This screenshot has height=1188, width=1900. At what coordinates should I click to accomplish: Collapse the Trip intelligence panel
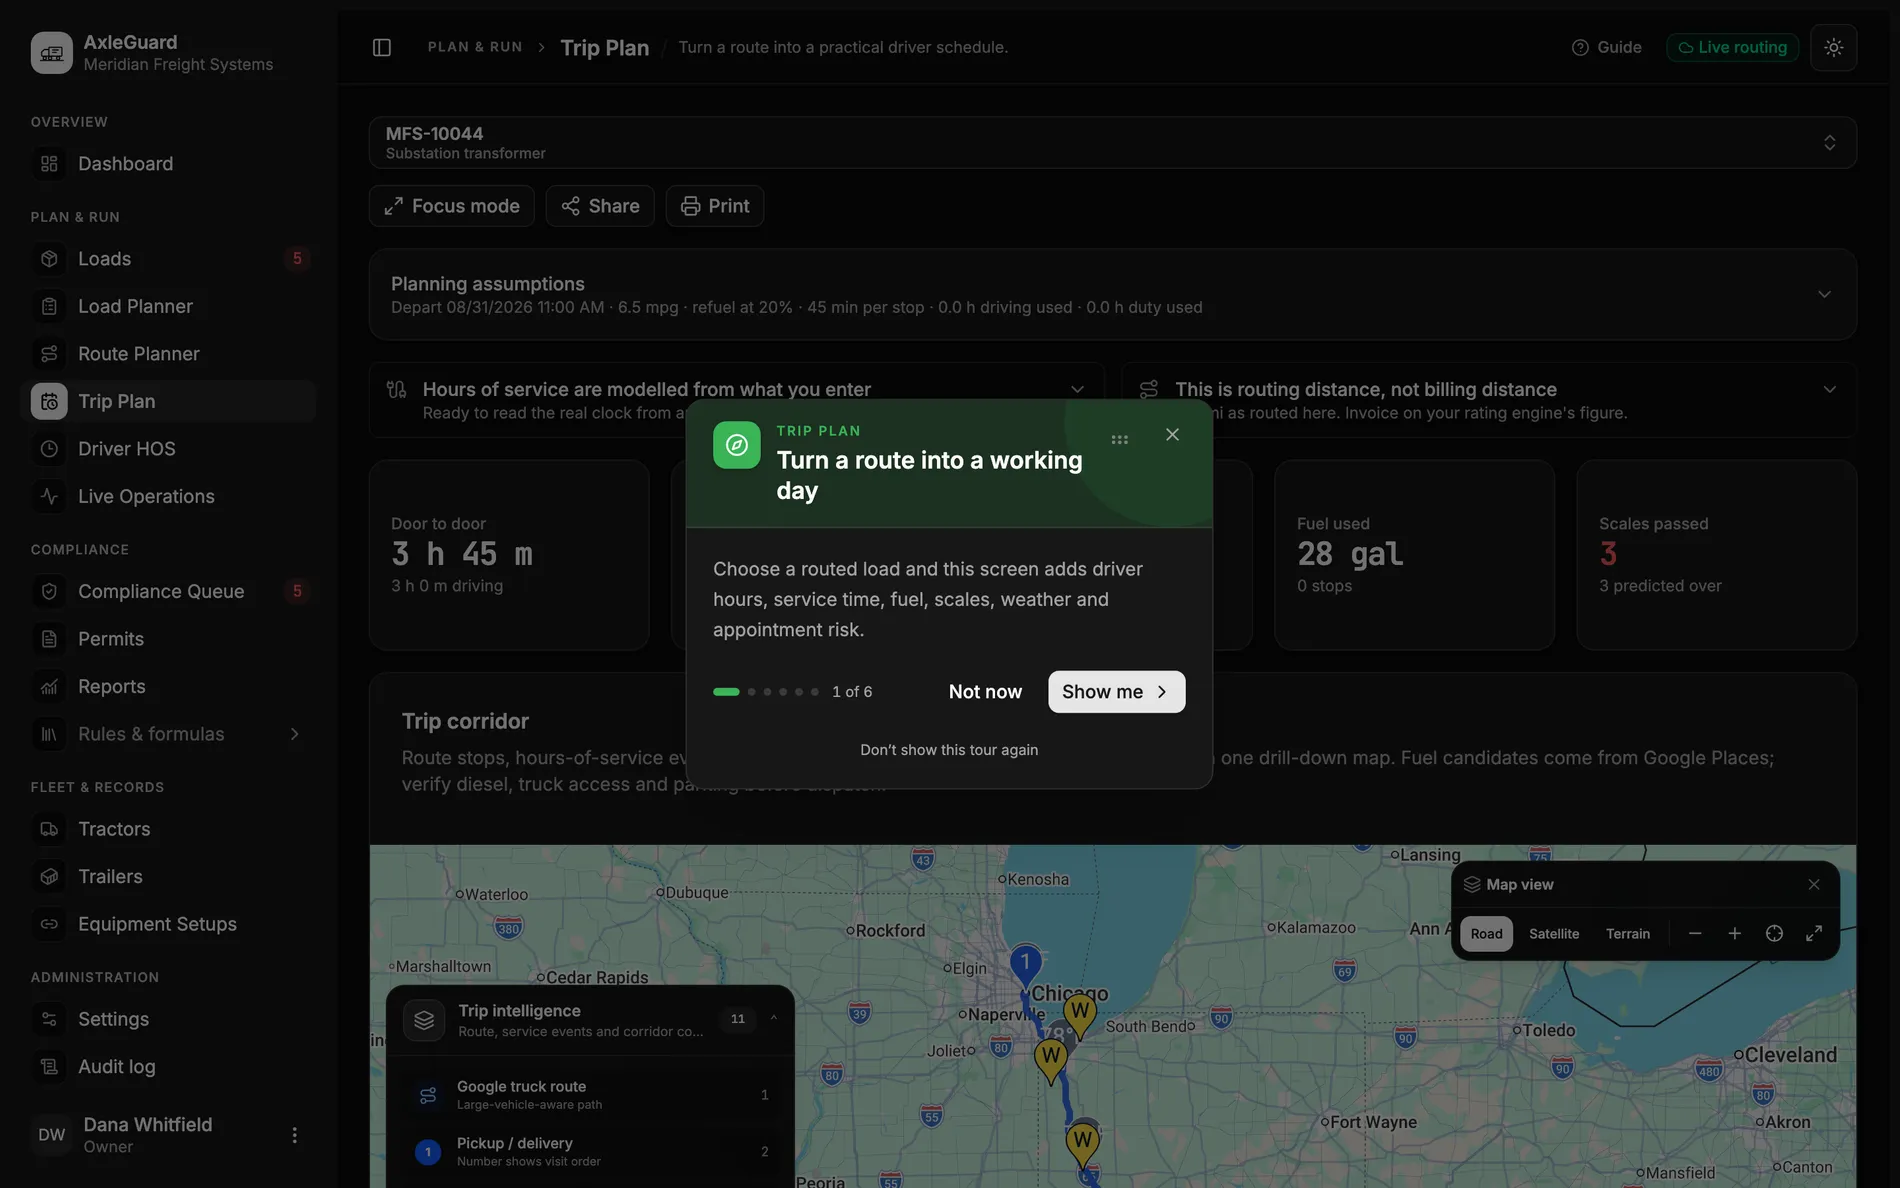[773, 1019]
